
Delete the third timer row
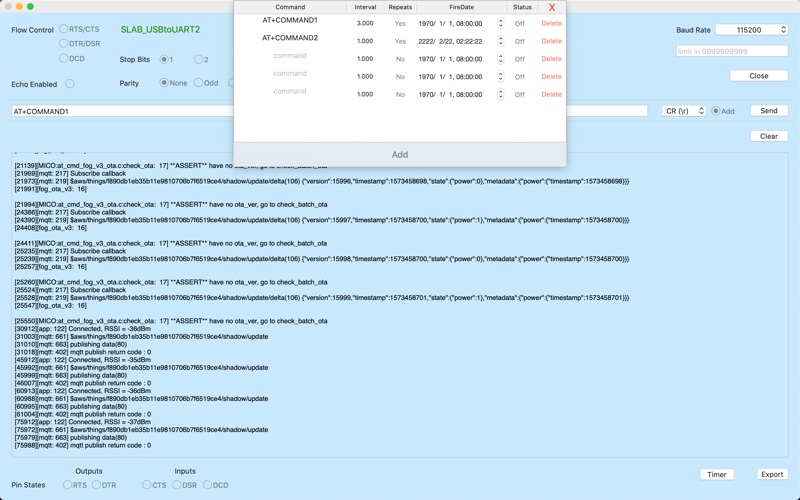(x=551, y=59)
